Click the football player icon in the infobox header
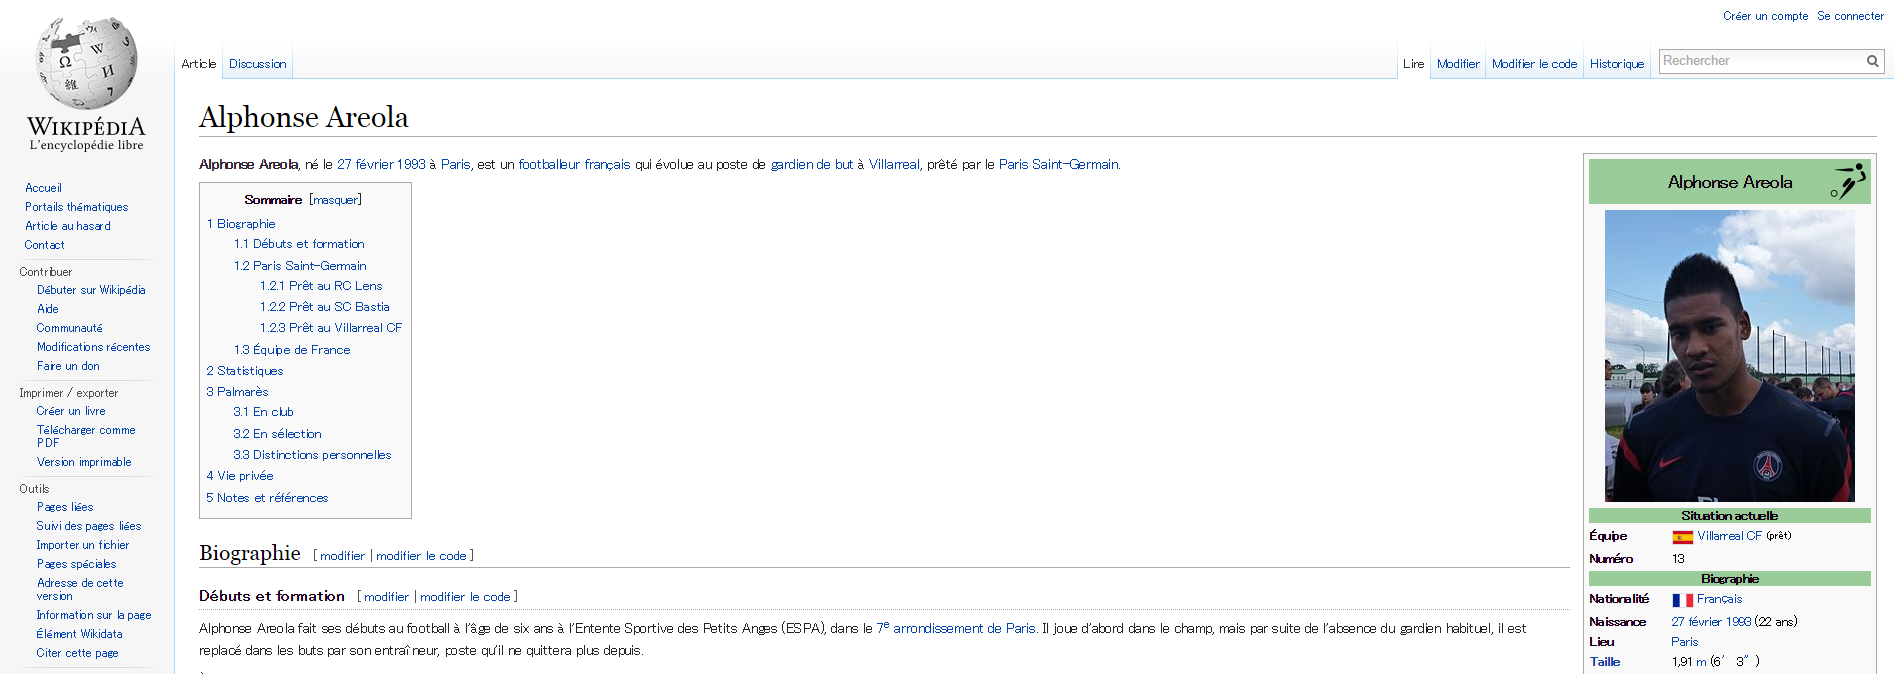1894x674 pixels. click(x=1848, y=182)
